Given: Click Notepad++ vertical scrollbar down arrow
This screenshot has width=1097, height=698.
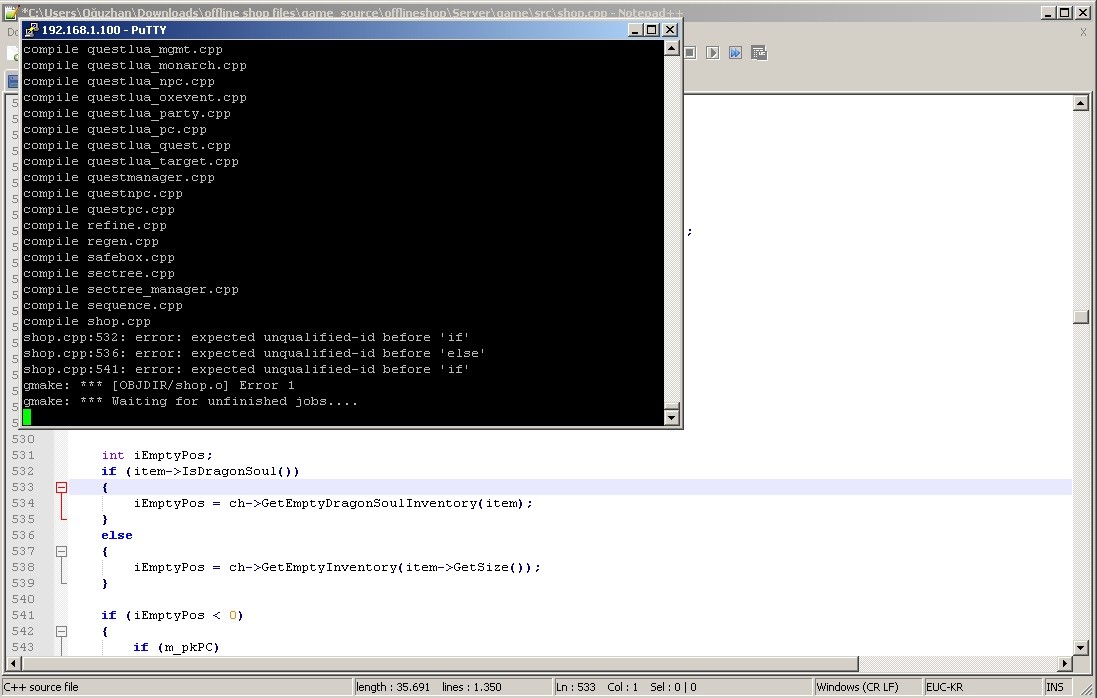Looking at the screenshot, I should (1080, 648).
